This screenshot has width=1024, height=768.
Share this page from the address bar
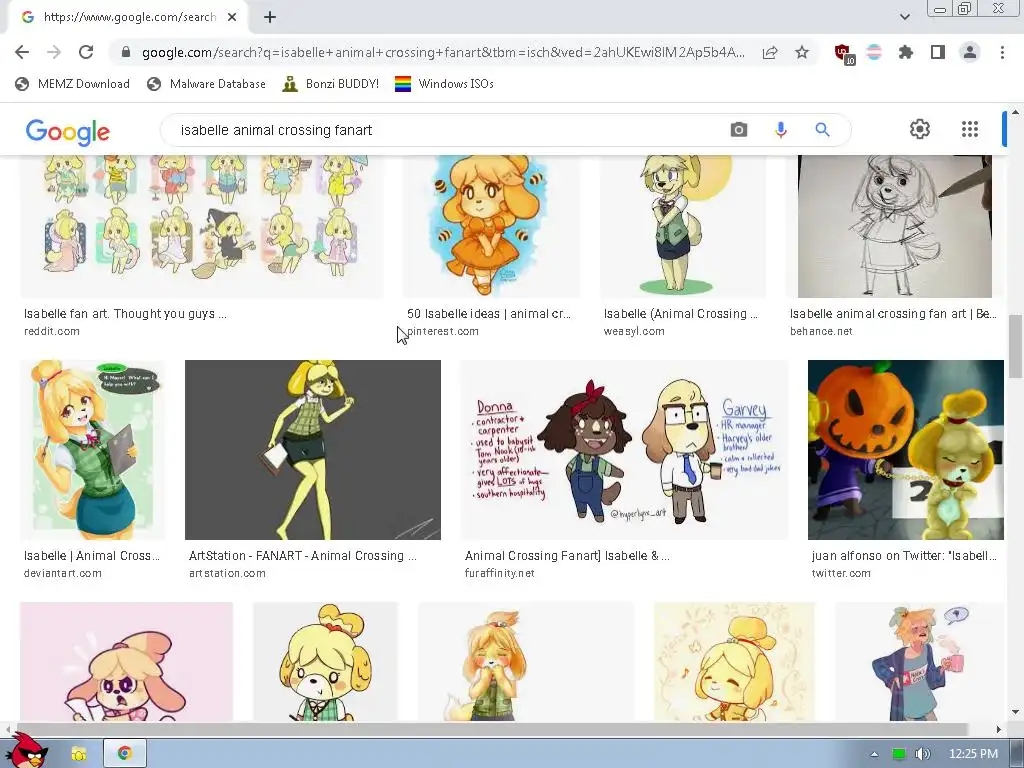pos(770,52)
